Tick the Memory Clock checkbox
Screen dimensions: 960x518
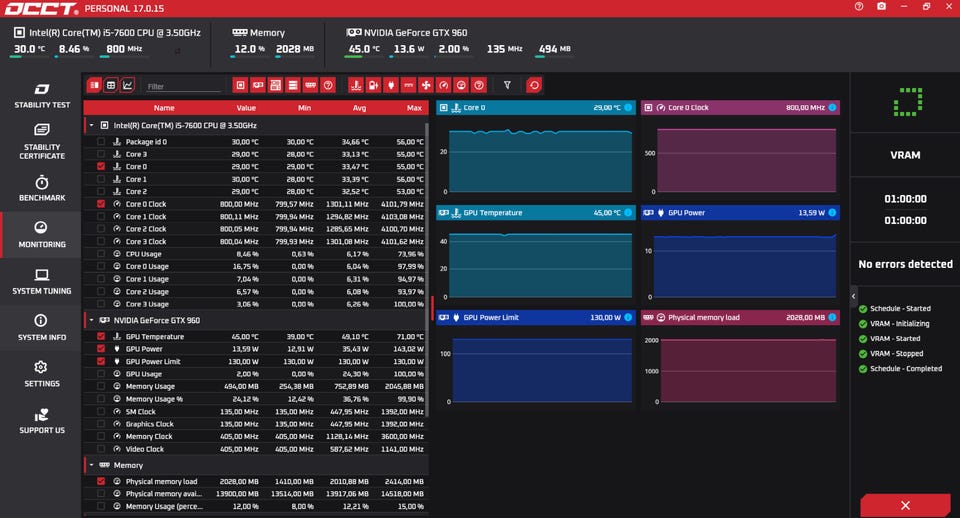(x=100, y=436)
